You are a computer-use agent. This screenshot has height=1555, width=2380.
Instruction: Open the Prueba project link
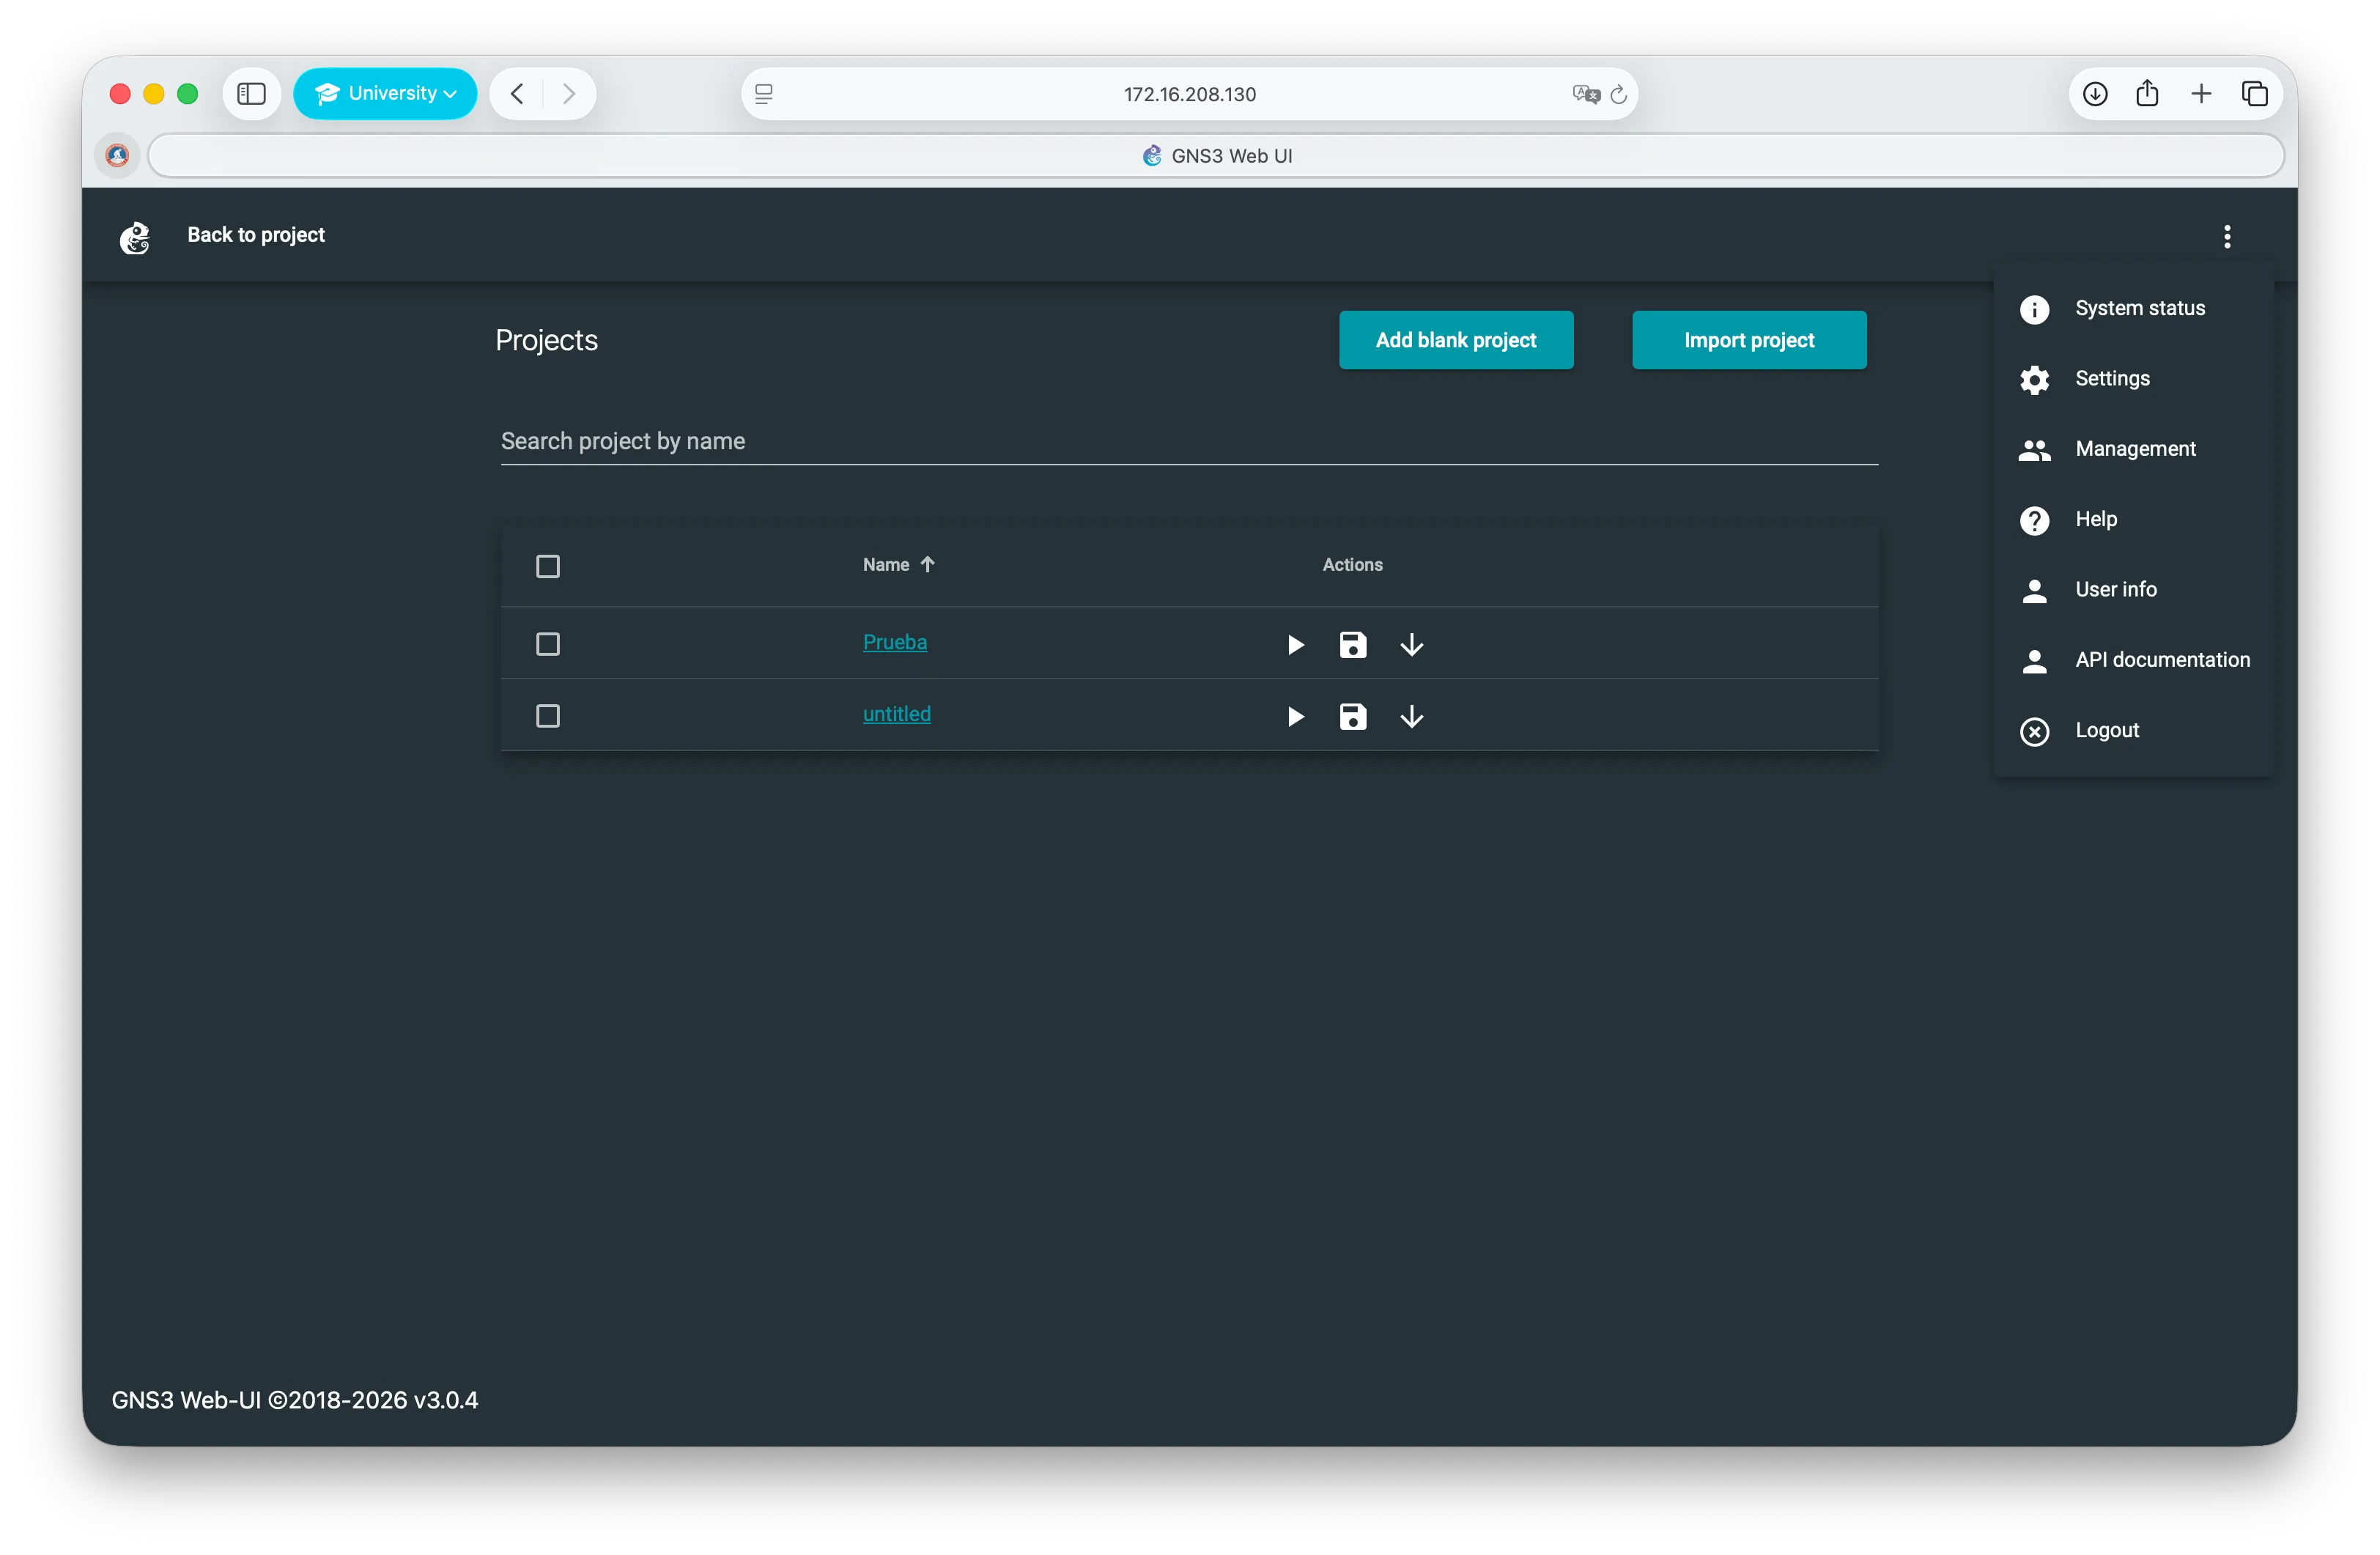coord(895,642)
